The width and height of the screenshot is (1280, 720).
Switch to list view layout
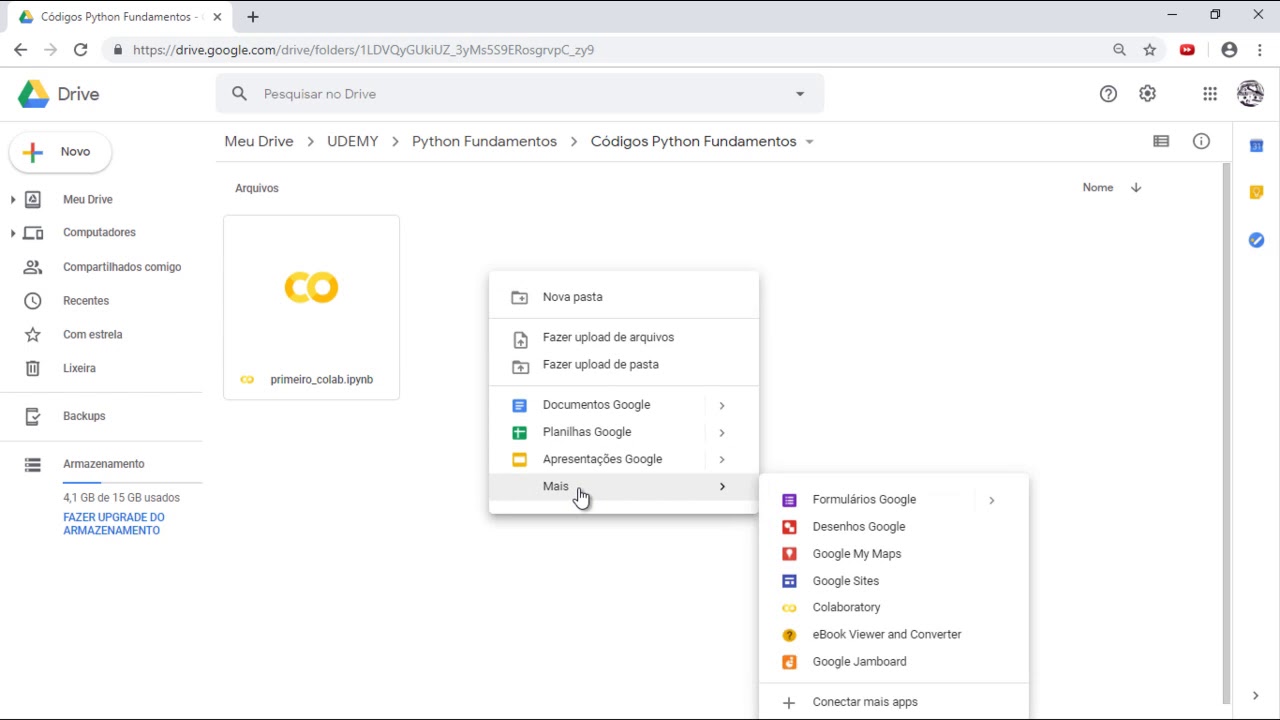pyautogui.click(x=1161, y=142)
